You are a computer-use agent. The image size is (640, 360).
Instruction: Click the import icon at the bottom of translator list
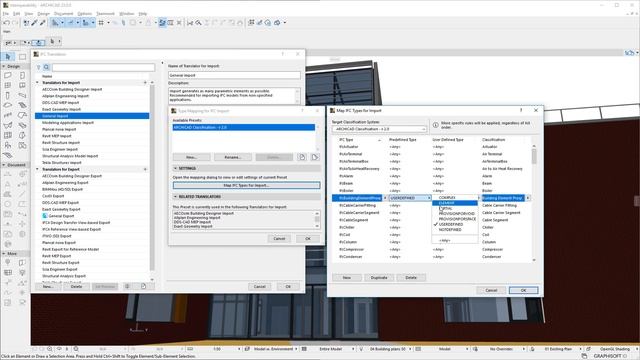pyautogui.click(x=127, y=287)
